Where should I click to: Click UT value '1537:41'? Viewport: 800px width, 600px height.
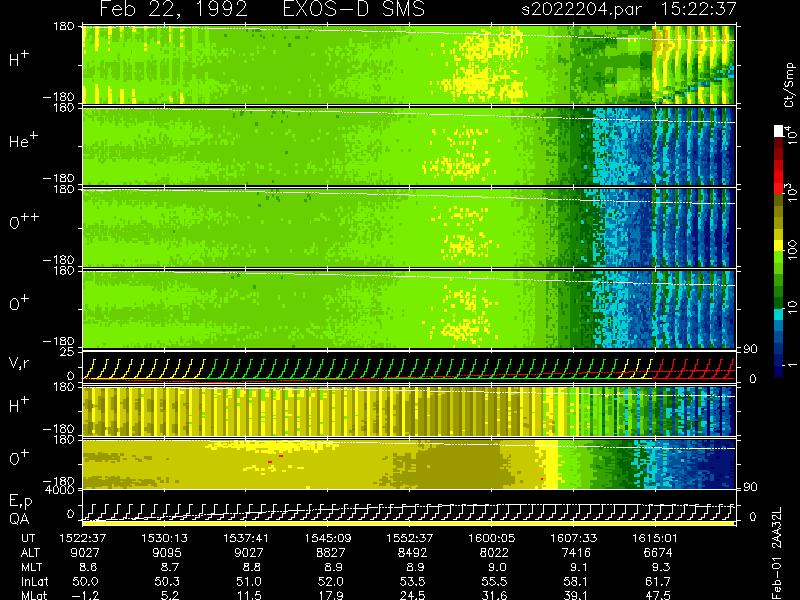click(x=246, y=538)
